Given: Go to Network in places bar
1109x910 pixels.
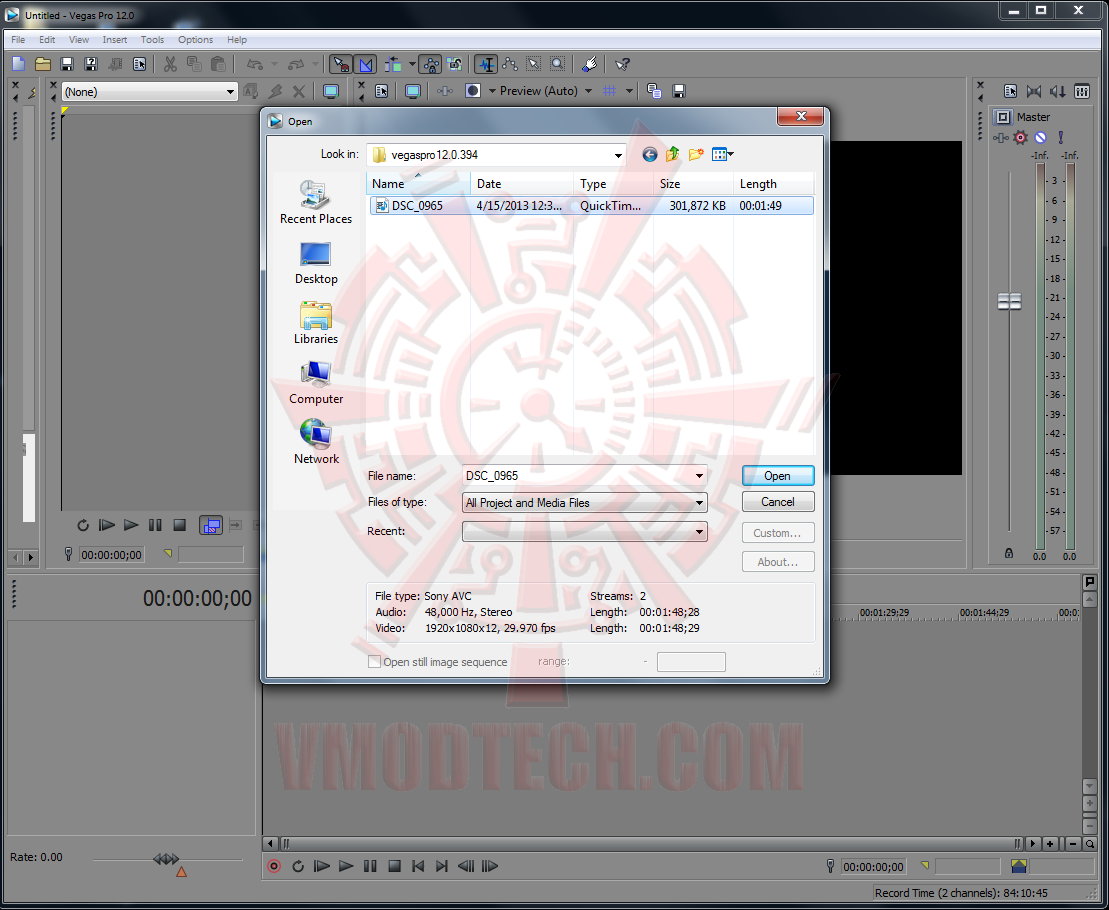Looking at the screenshot, I should (315, 442).
